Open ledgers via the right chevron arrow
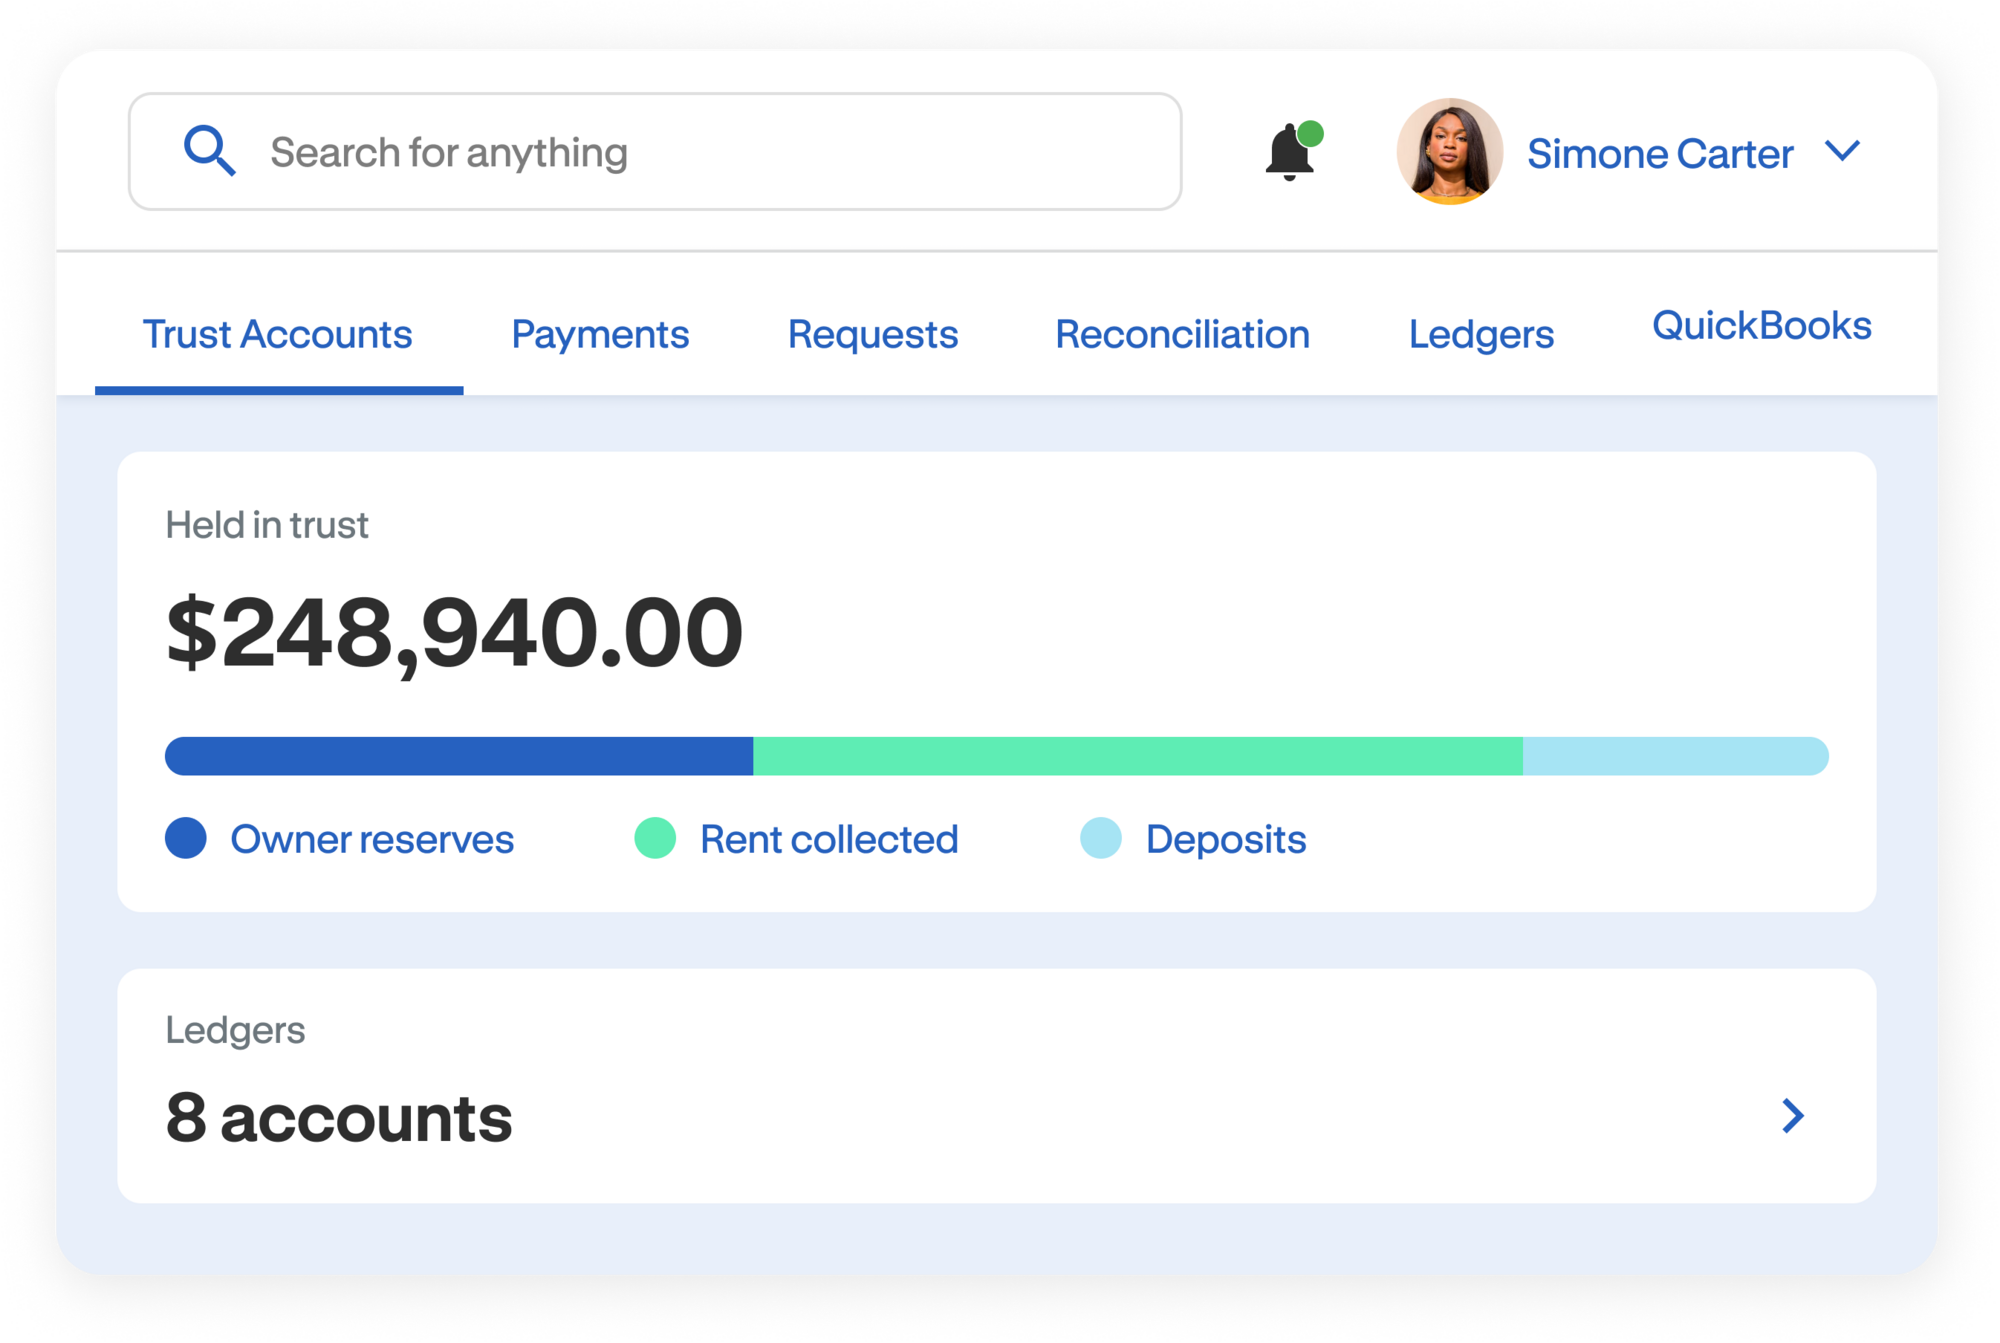This screenshot has height=1343, width=2000. tap(1793, 1115)
